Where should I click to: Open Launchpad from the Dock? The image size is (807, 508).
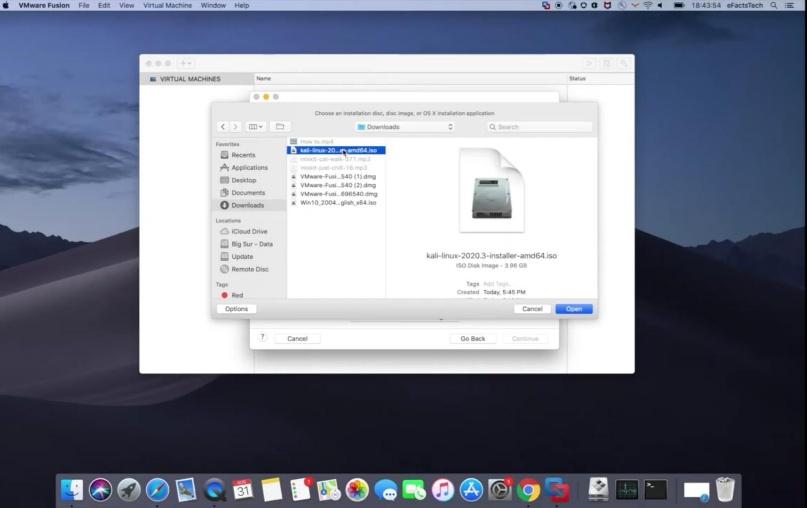pyautogui.click(x=129, y=489)
